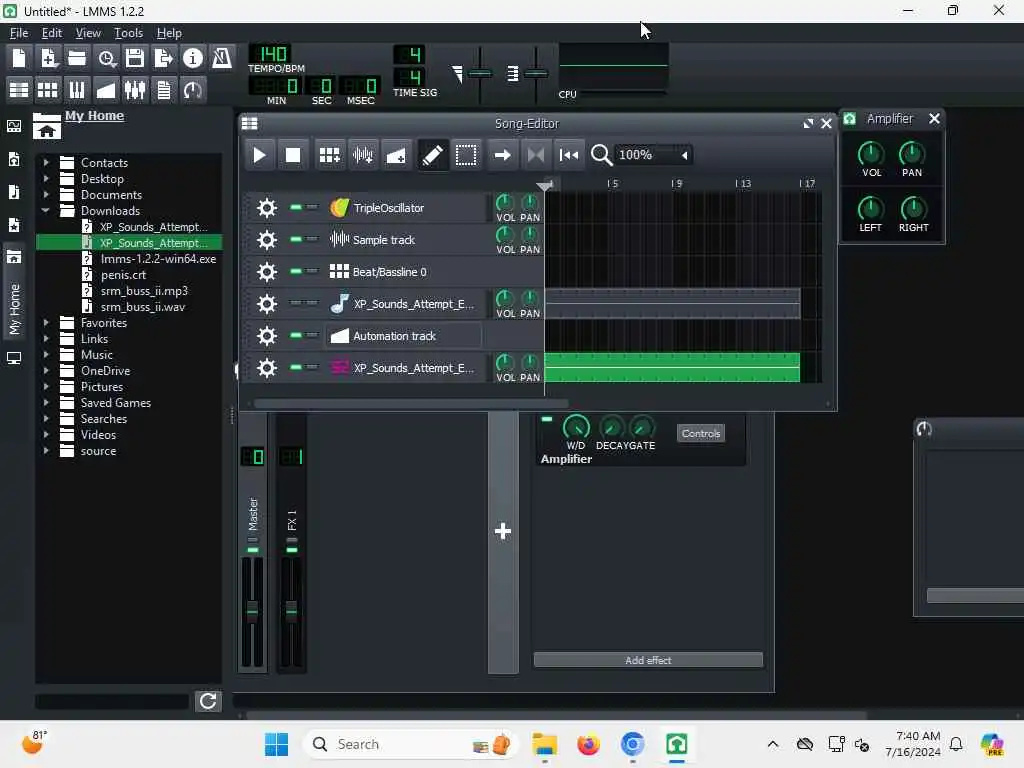Expand the Music folder
1024x768 pixels.
click(46, 355)
